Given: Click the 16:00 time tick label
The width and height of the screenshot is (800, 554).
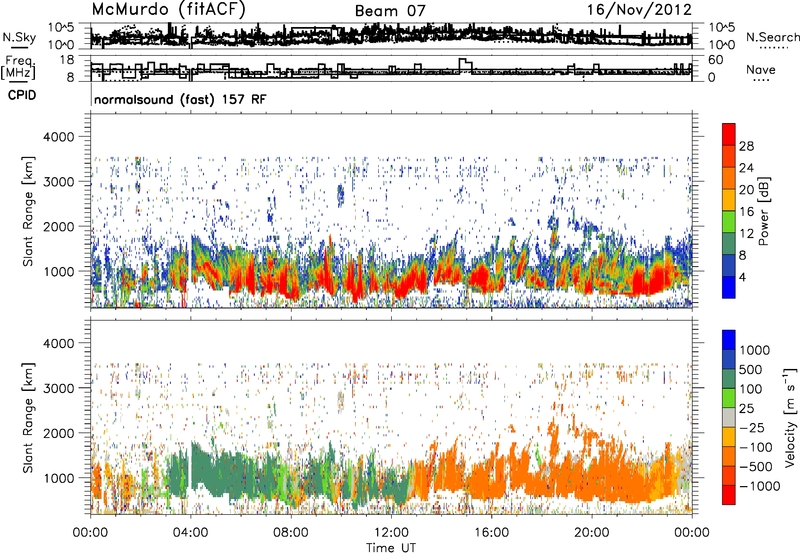Looking at the screenshot, I should pos(491,533).
